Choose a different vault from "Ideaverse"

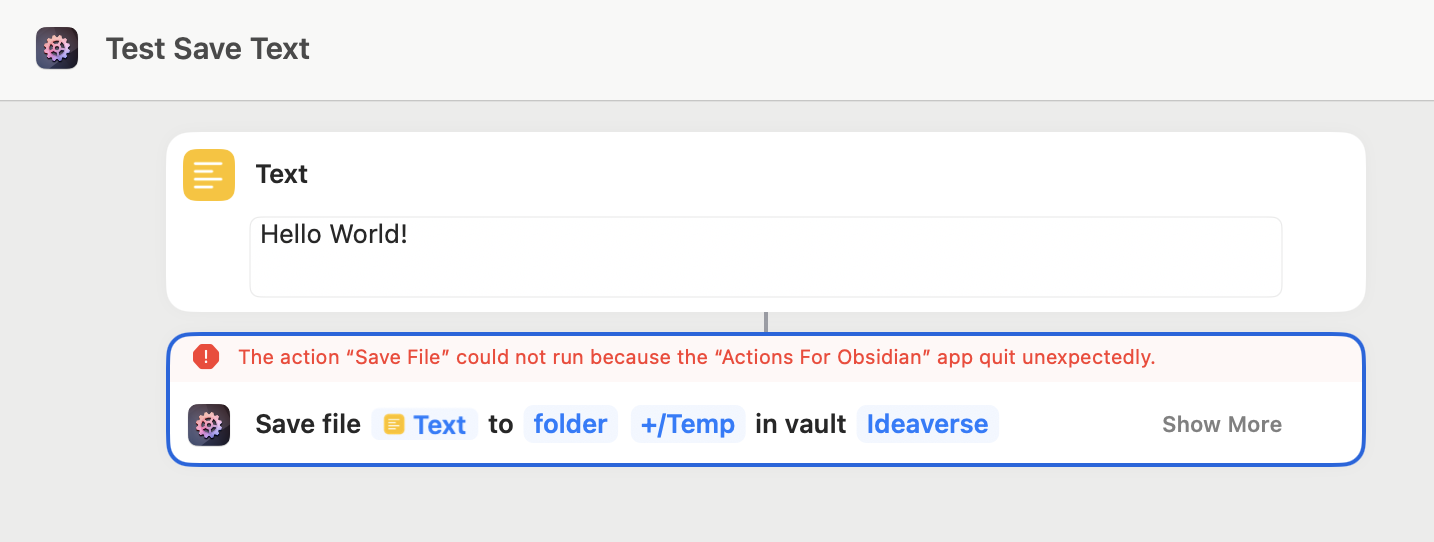click(x=927, y=424)
